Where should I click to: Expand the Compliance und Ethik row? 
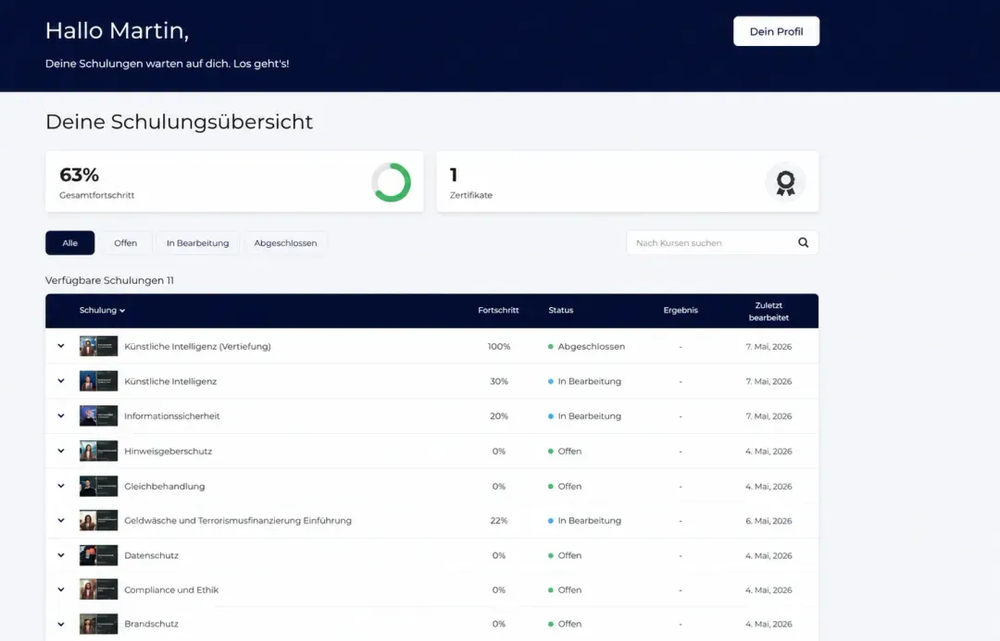(x=61, y=590)
